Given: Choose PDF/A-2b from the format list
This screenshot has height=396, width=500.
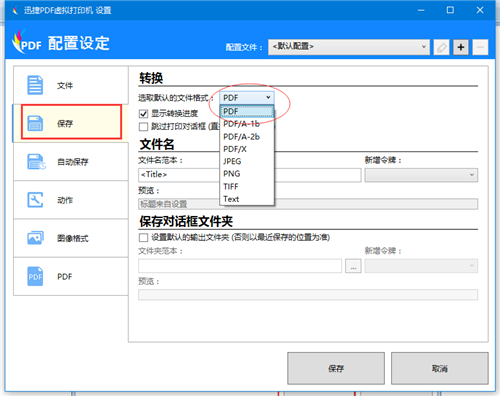Looking at the screenshot, I should (x=247, y=137).
